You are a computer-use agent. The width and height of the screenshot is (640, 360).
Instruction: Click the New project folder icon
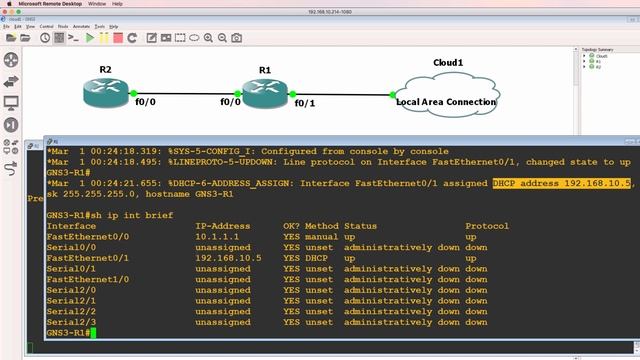click(11, 38)
